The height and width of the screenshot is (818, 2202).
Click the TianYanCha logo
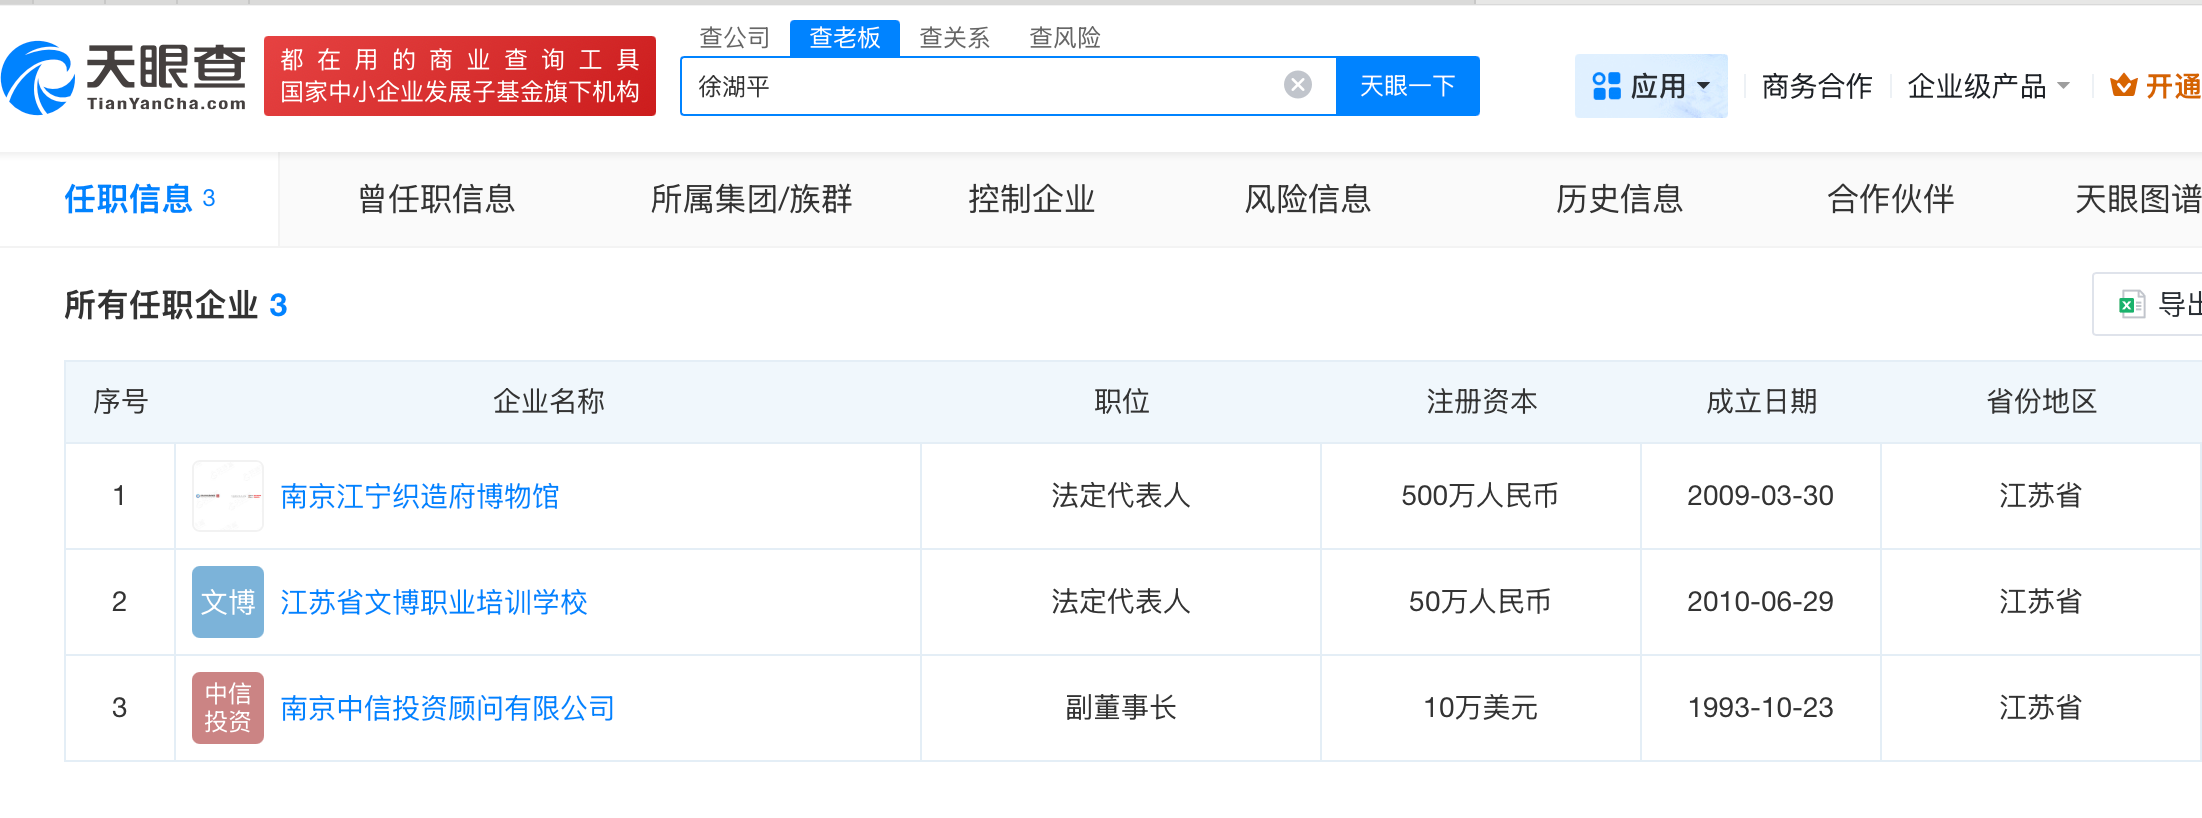coord(125,77)
